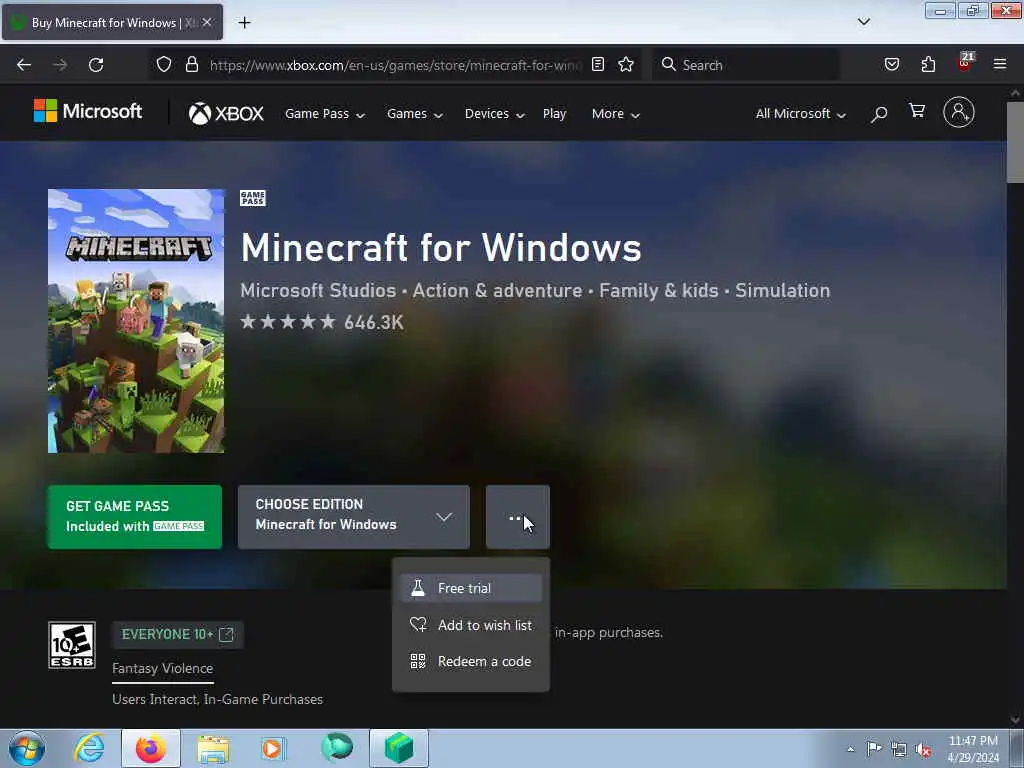This screenshot has height=768, width=1024.
Task: Click the browser Search box
Action: (x=745, y=65)
